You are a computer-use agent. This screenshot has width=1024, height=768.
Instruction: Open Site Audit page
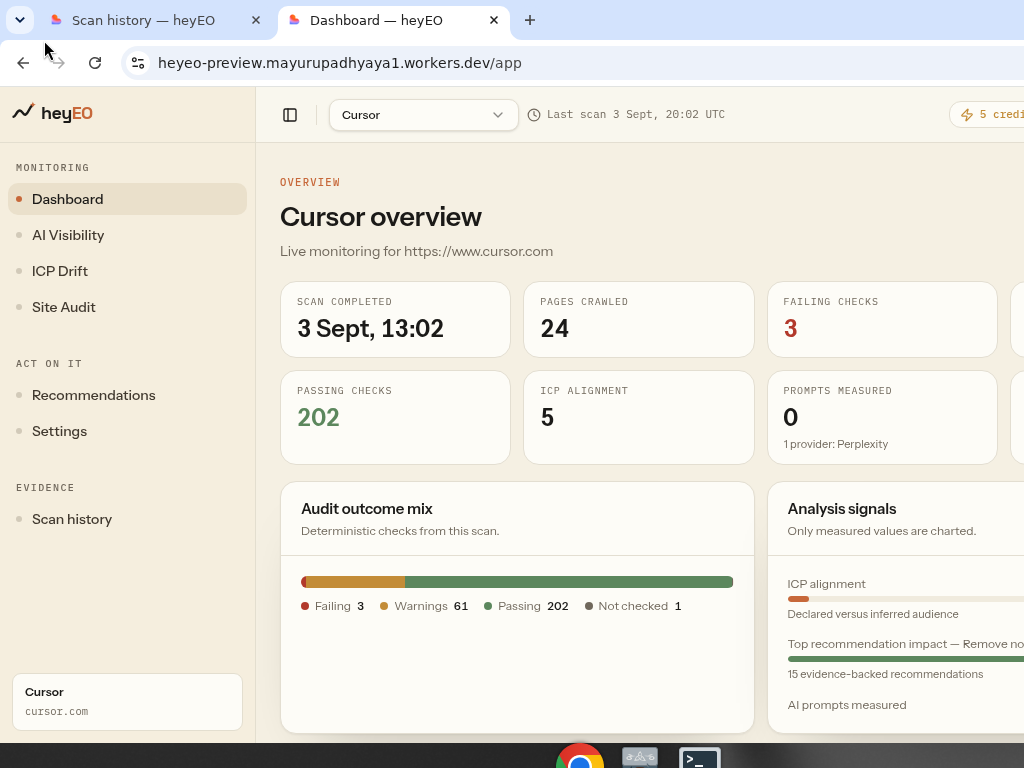coord(127,307)
